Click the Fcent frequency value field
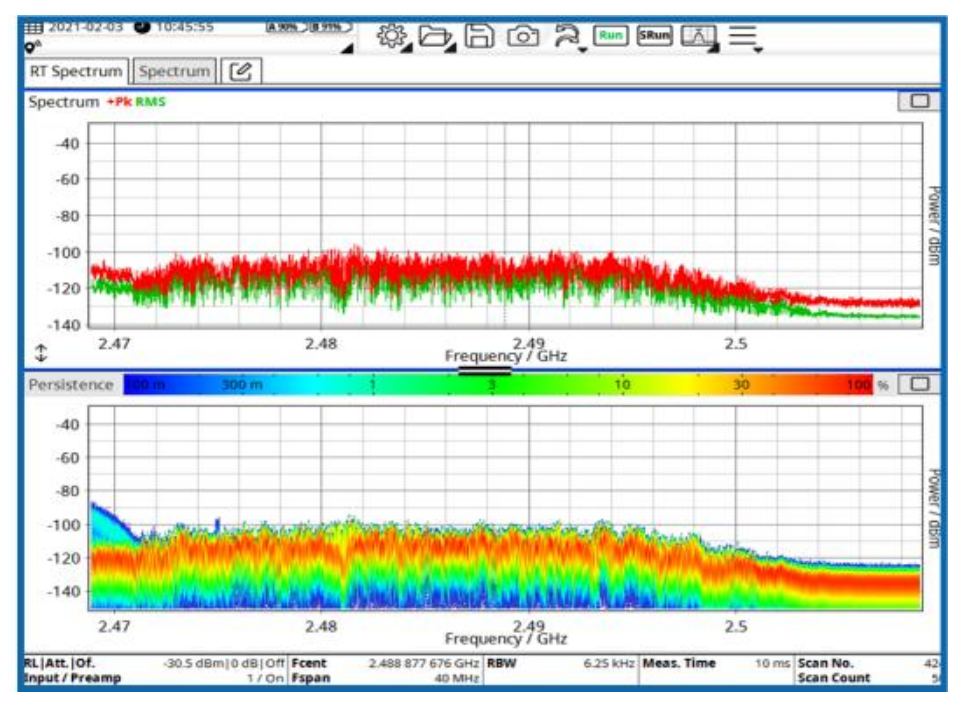 point(424,663)
